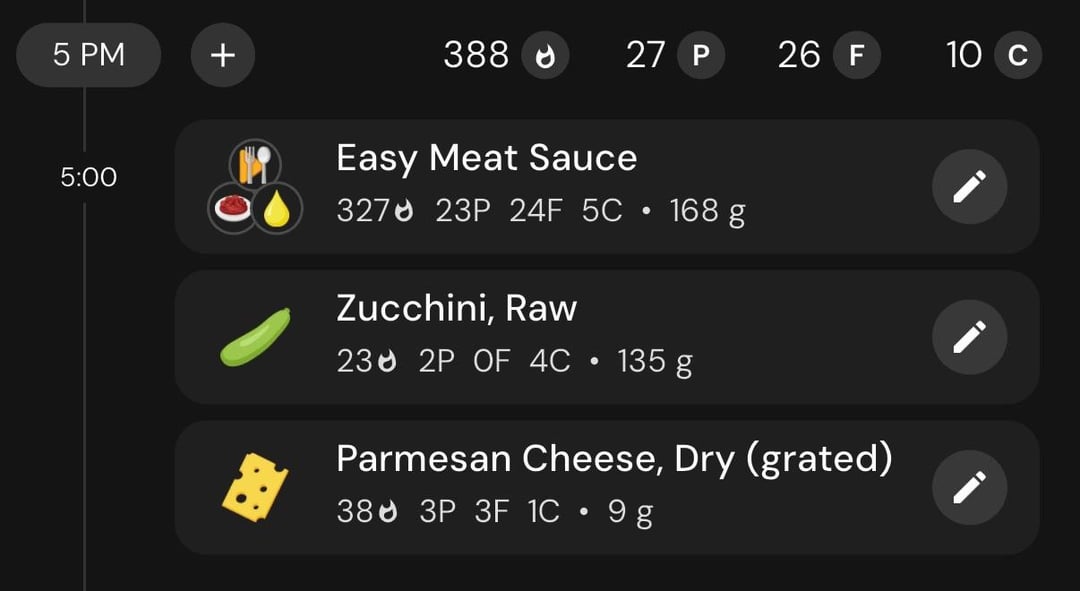Select the 5 PM time pill
Viewport: 1080px width, 591px height.
point(89,55)
